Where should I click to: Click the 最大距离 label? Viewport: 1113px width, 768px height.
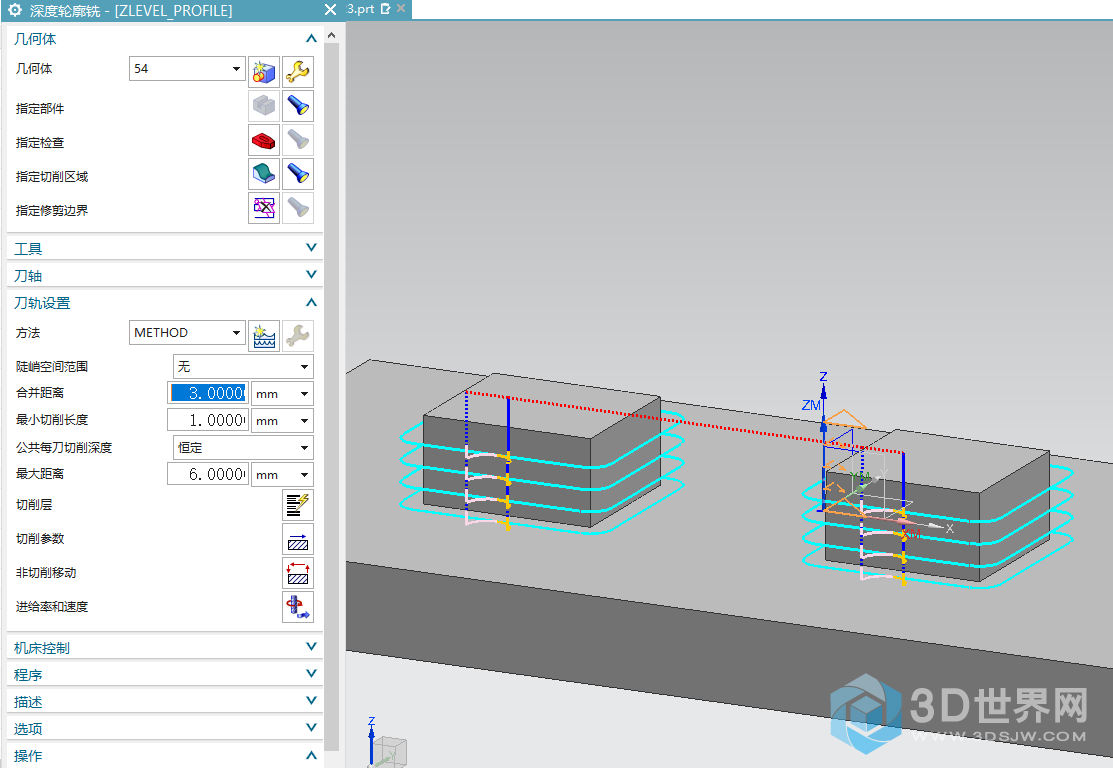[x=40, y=474]
